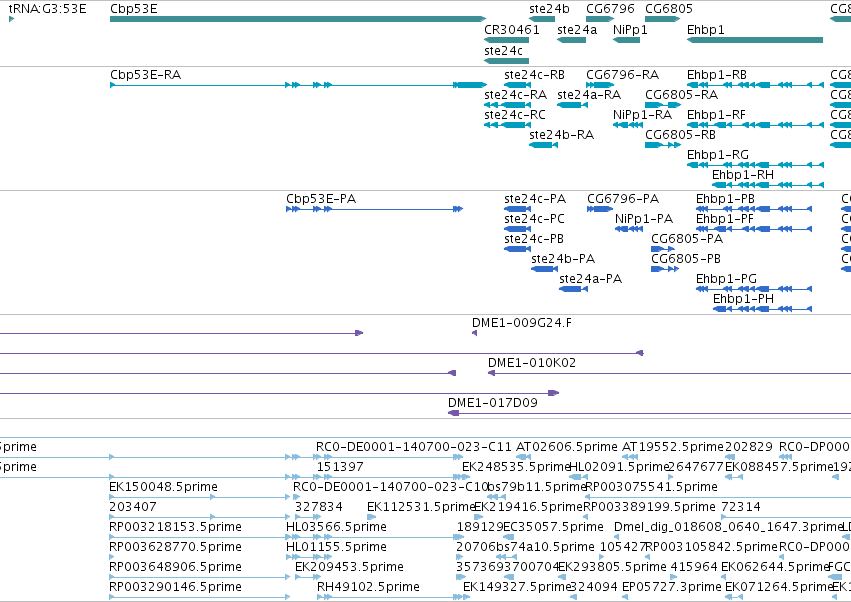This screenshot has width=851, height=602.
Task: Click protein CG6805-PB
Action: click(x=665, y=269)
